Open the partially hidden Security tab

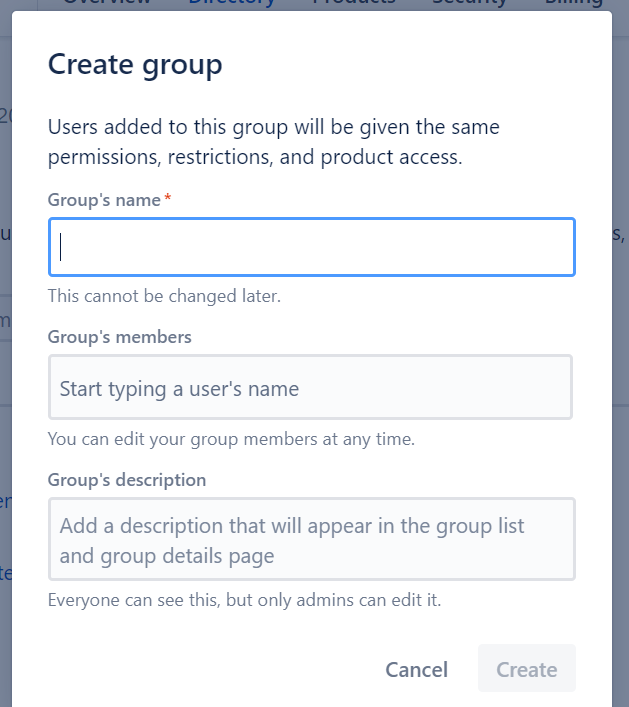tap(469, 4)
